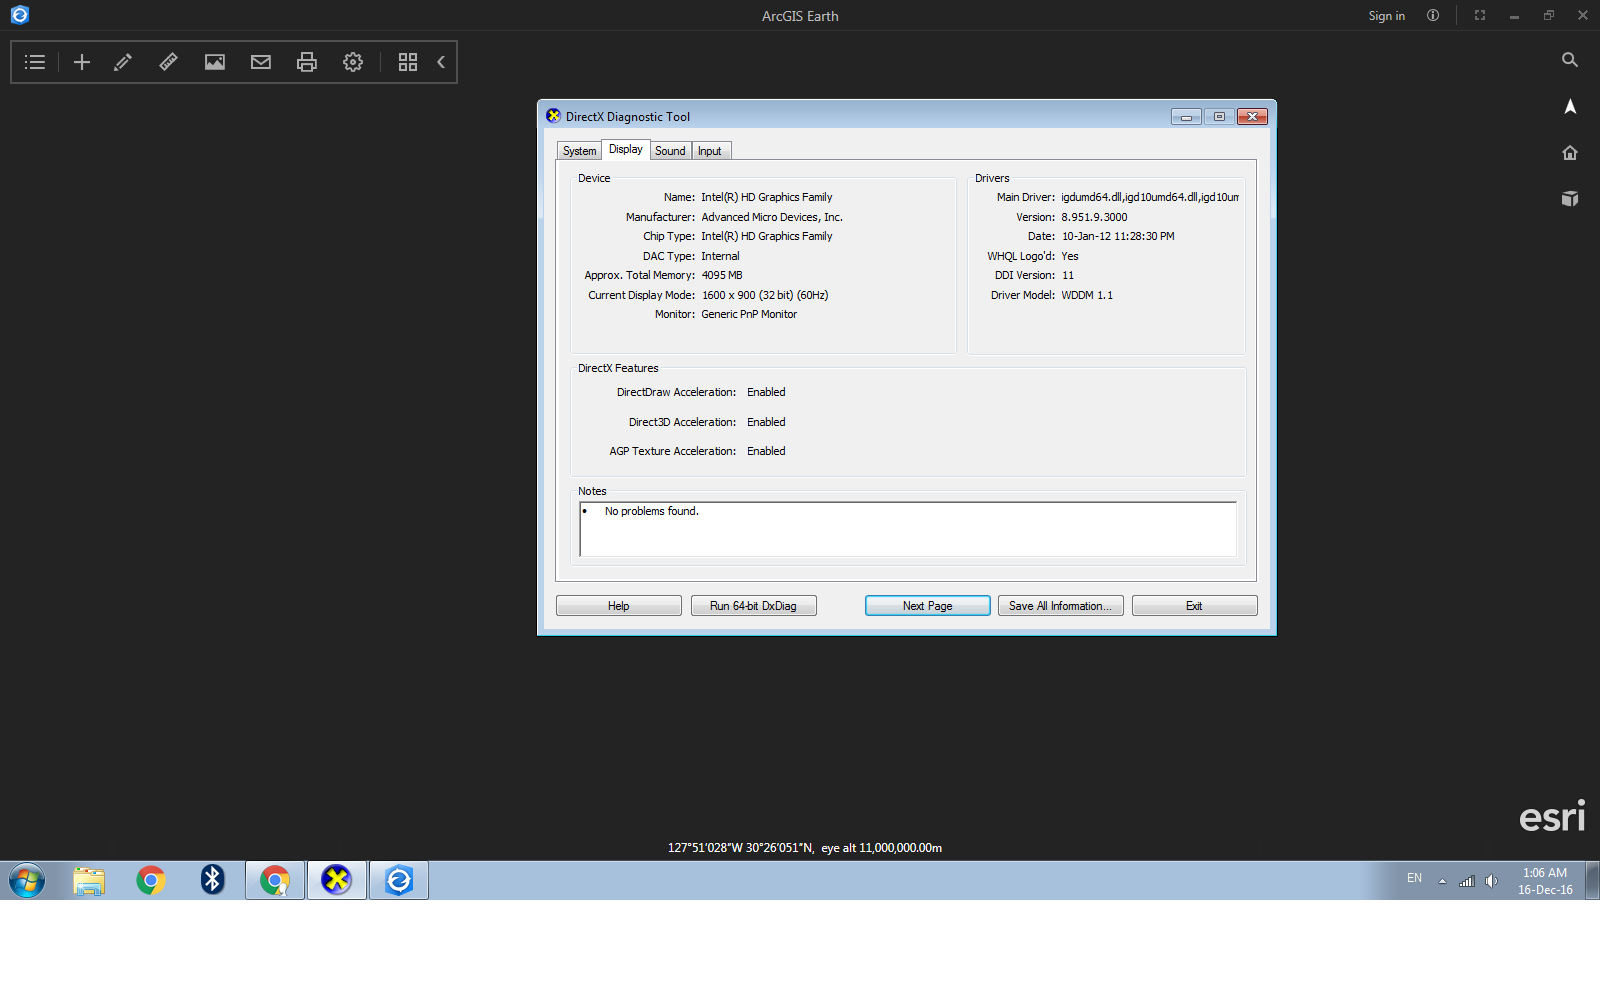This screenshot has height=998, width=1600.
Task: Click the 'WDDM 1.1' driver model value
Action: [x=1087, y=295]
